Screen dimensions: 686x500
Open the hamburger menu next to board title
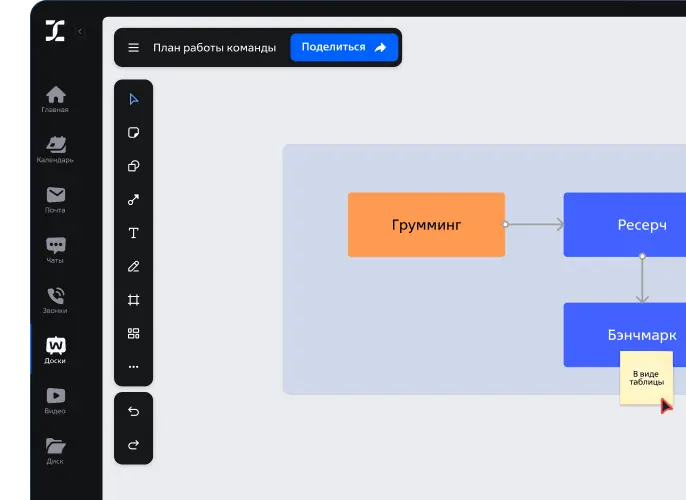point(133,47)
